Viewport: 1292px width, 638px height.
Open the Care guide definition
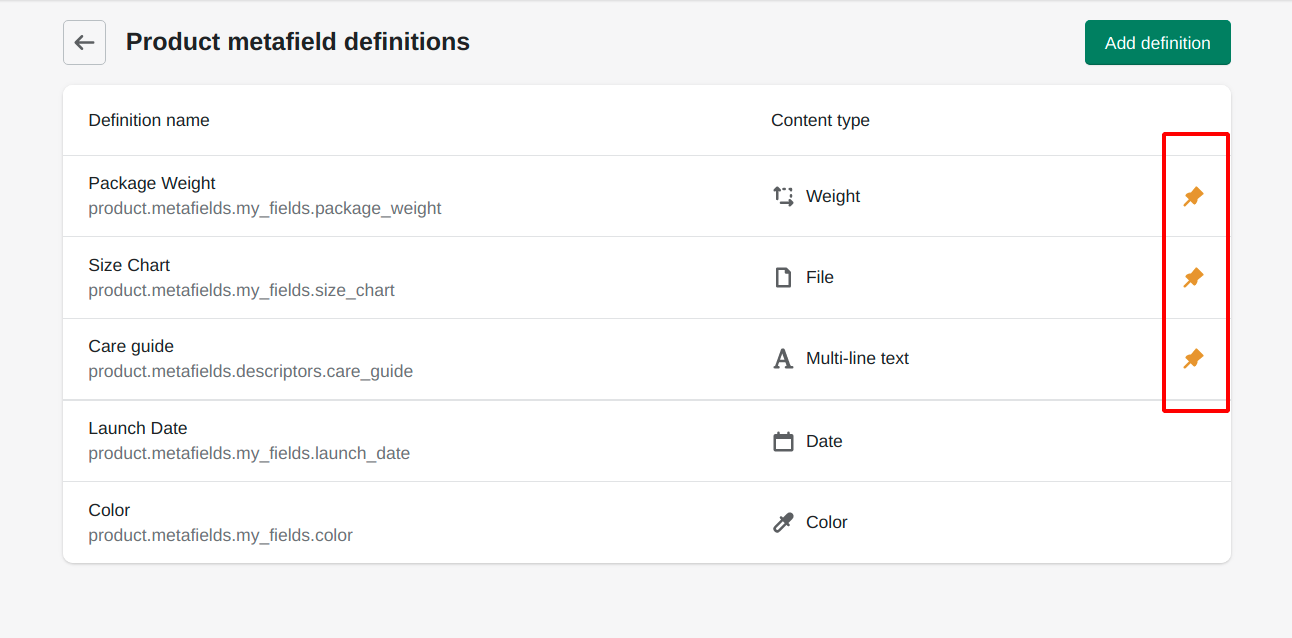coord(131,346)
